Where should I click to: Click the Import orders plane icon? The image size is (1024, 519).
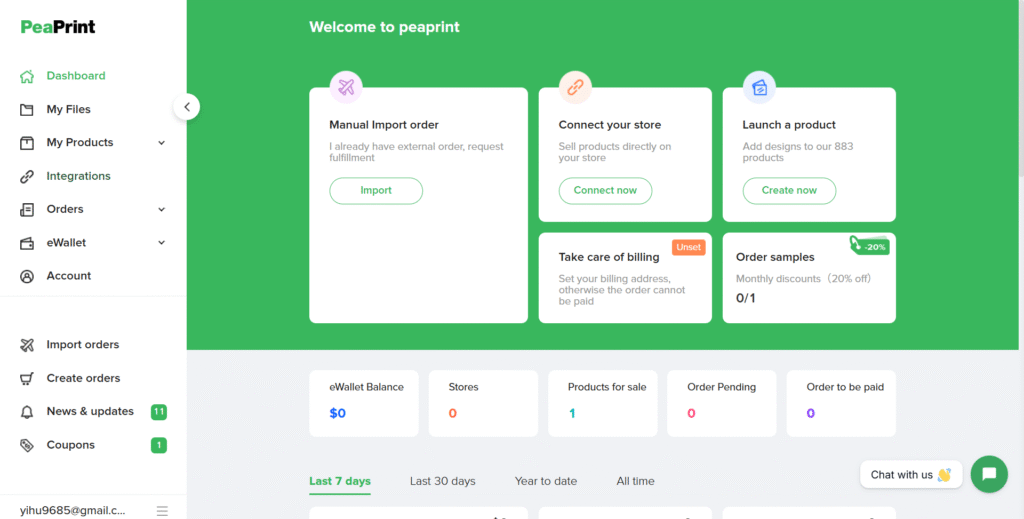[27, 345]
